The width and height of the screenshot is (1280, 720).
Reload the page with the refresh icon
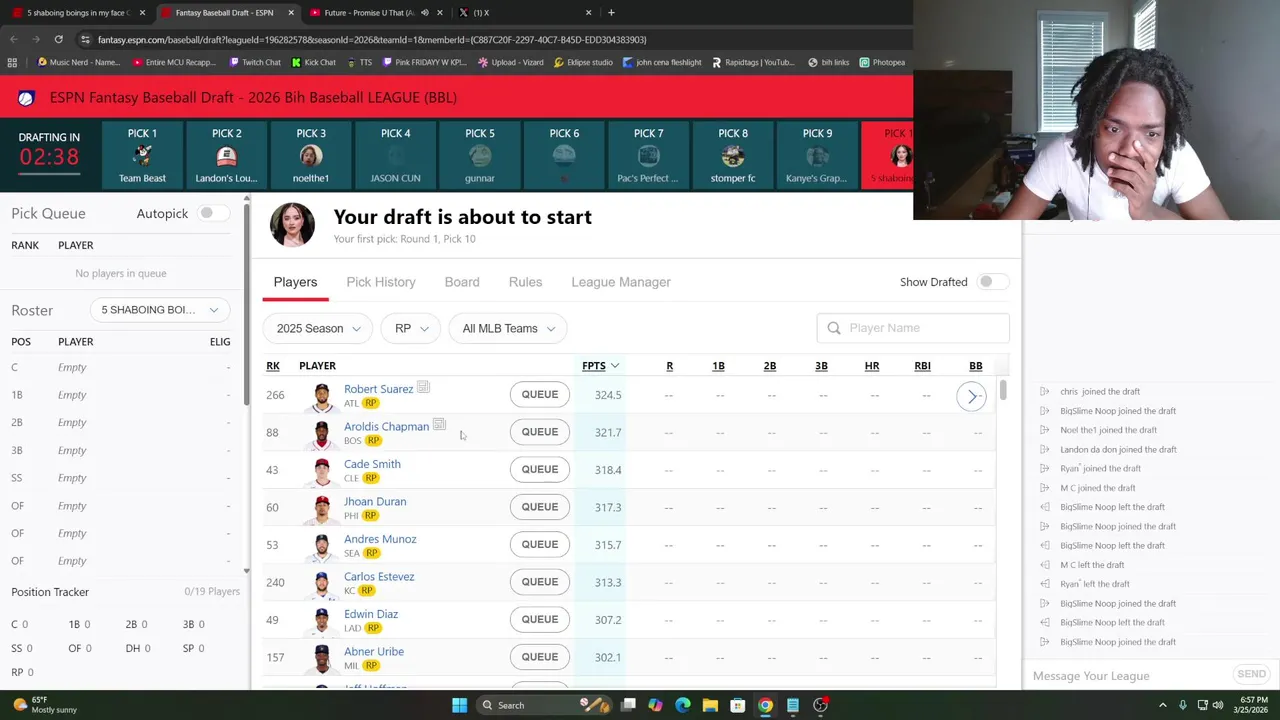58,39
